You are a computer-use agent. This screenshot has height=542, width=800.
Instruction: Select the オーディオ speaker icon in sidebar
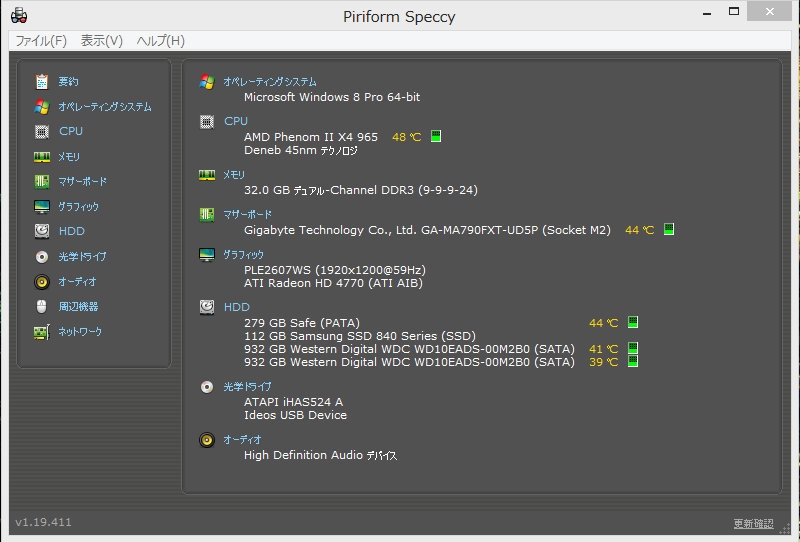pos(42,281)
